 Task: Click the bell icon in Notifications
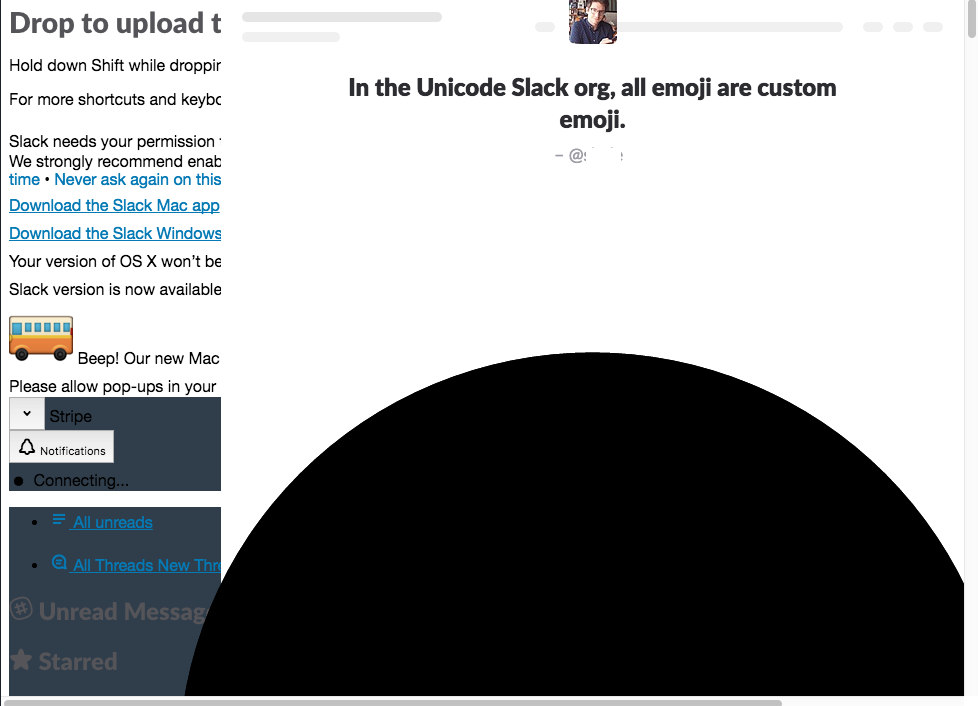[x=27, y=447]
